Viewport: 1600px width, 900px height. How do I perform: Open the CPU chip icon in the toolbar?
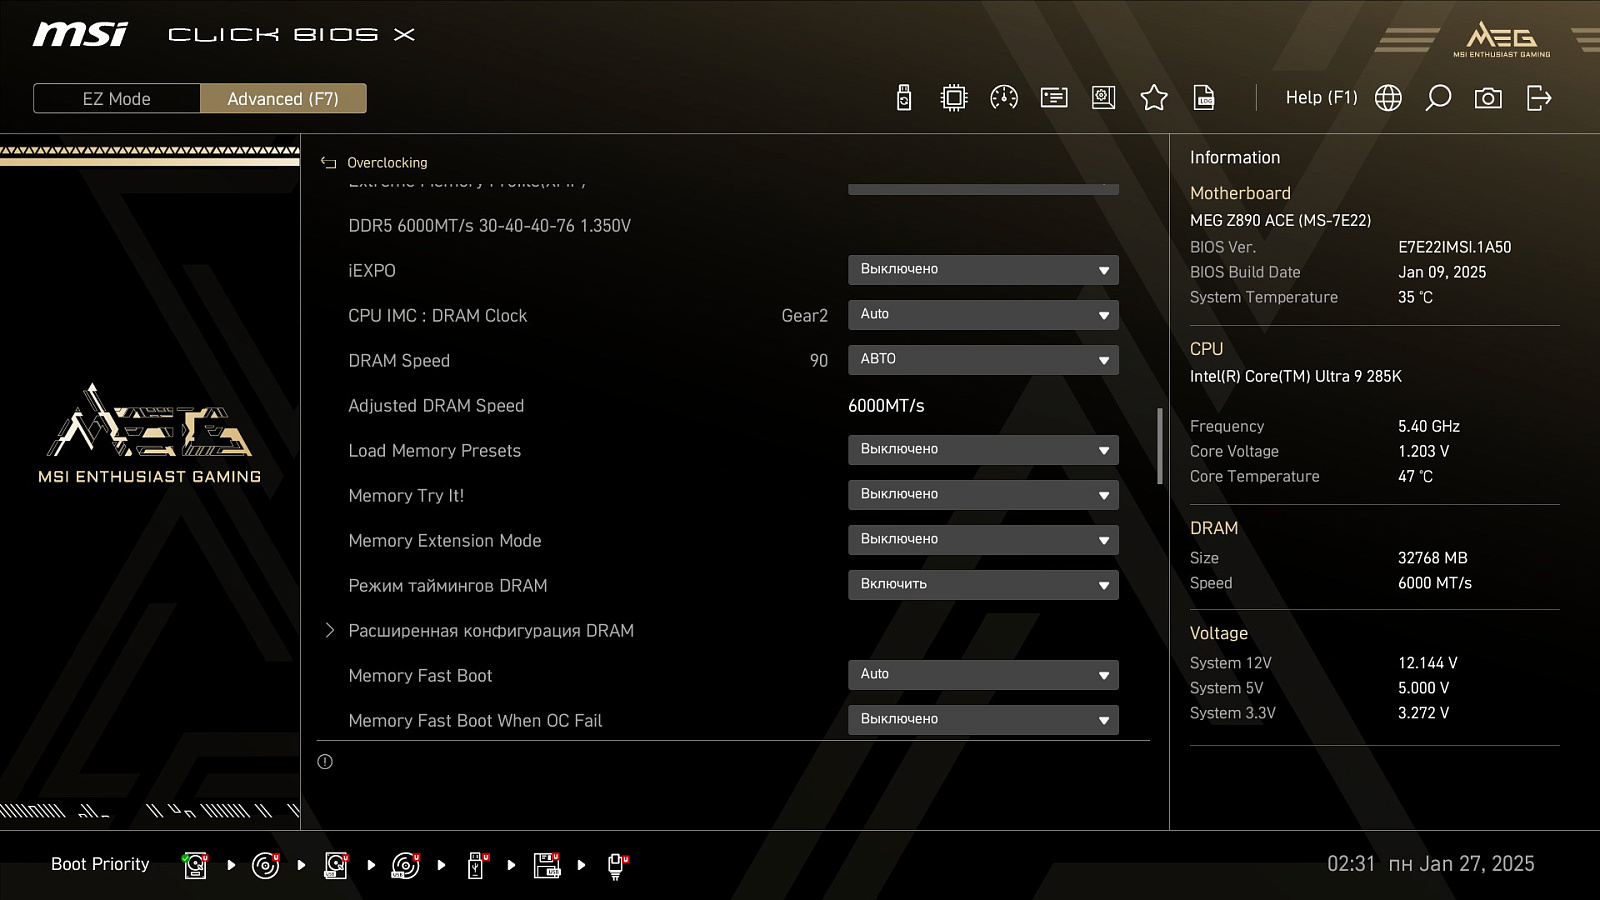tap(954, 98)
